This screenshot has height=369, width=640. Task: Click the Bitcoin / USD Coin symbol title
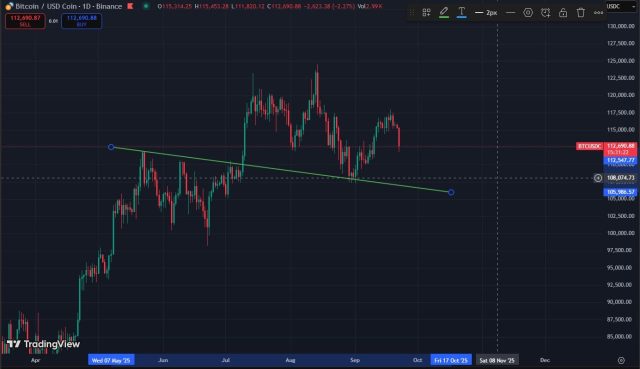coord(69,6)
